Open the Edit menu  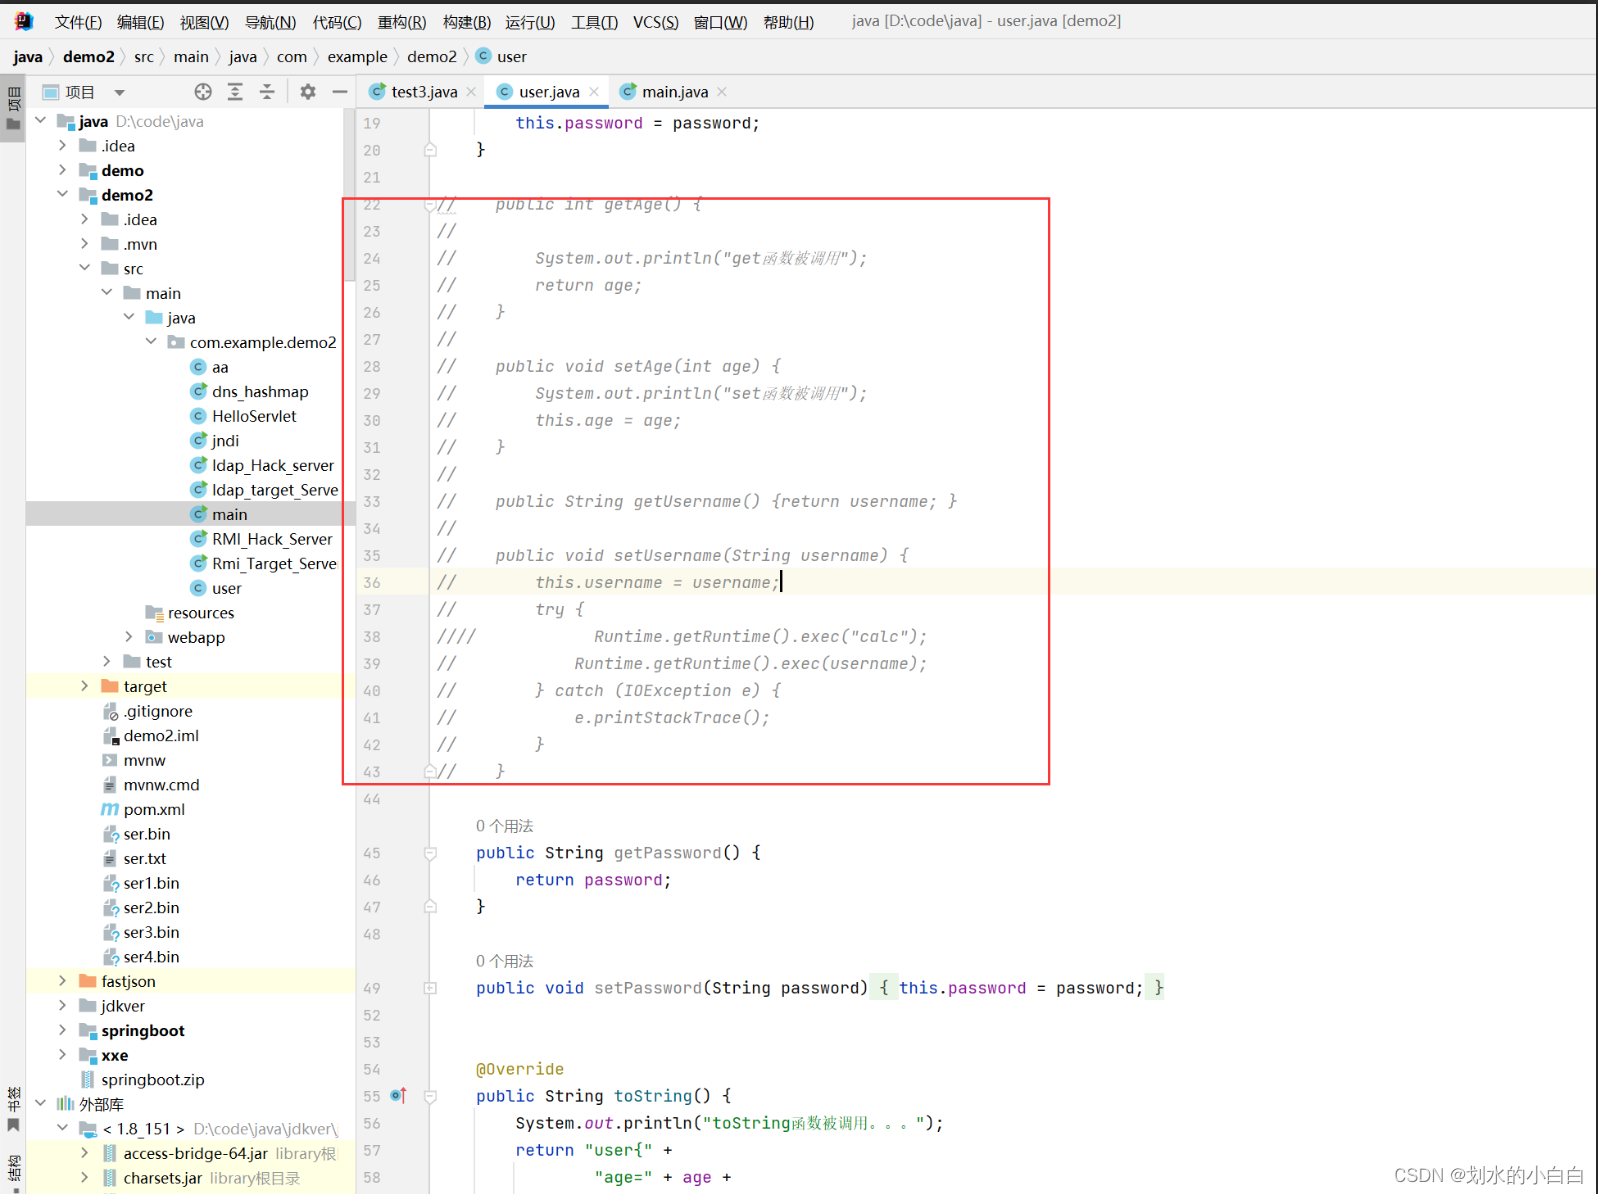(x=140, y=22)
